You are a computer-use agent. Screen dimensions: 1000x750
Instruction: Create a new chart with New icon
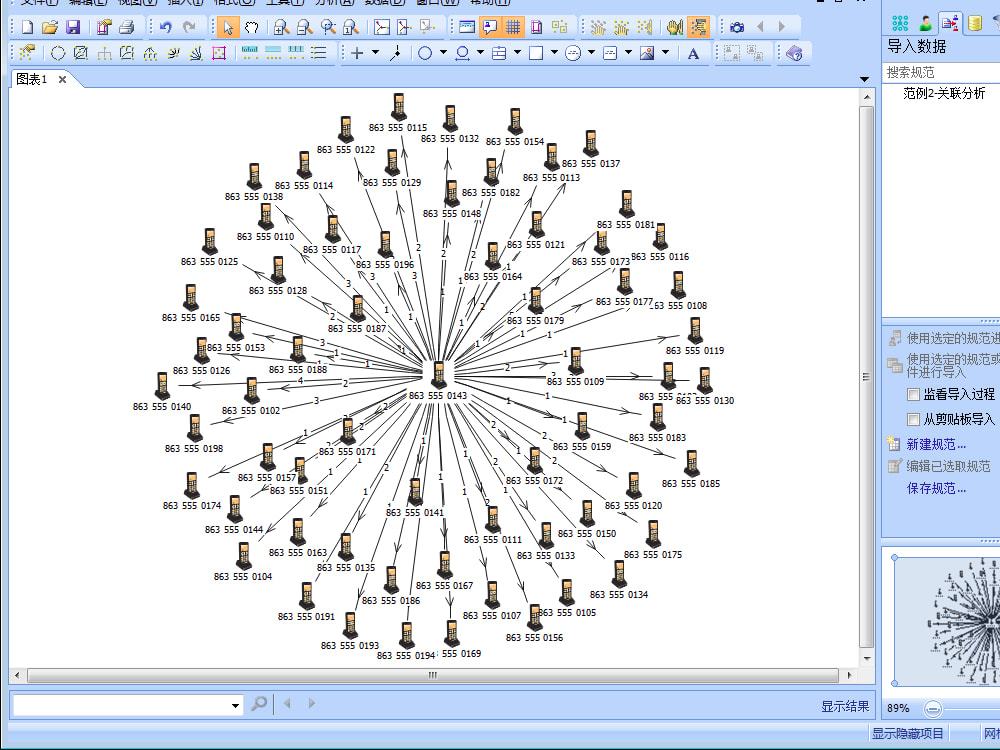pos(27,27)
